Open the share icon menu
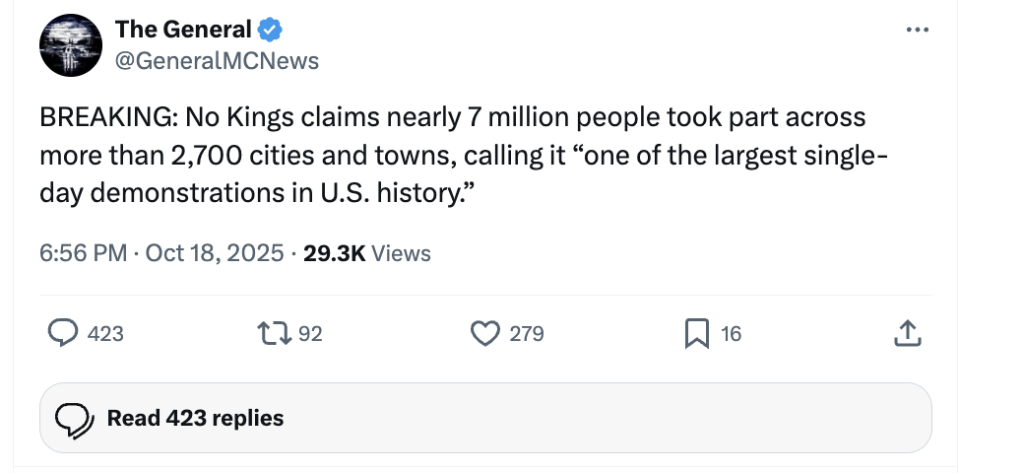 (906, 333)
